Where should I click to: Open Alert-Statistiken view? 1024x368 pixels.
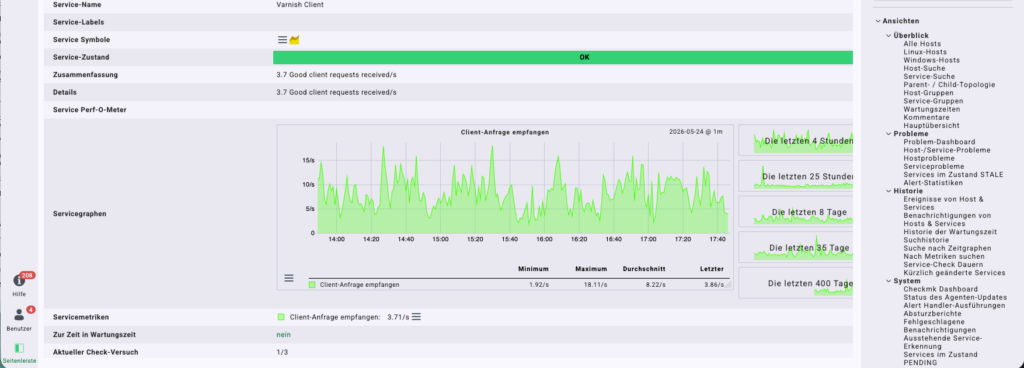point(933,183)
